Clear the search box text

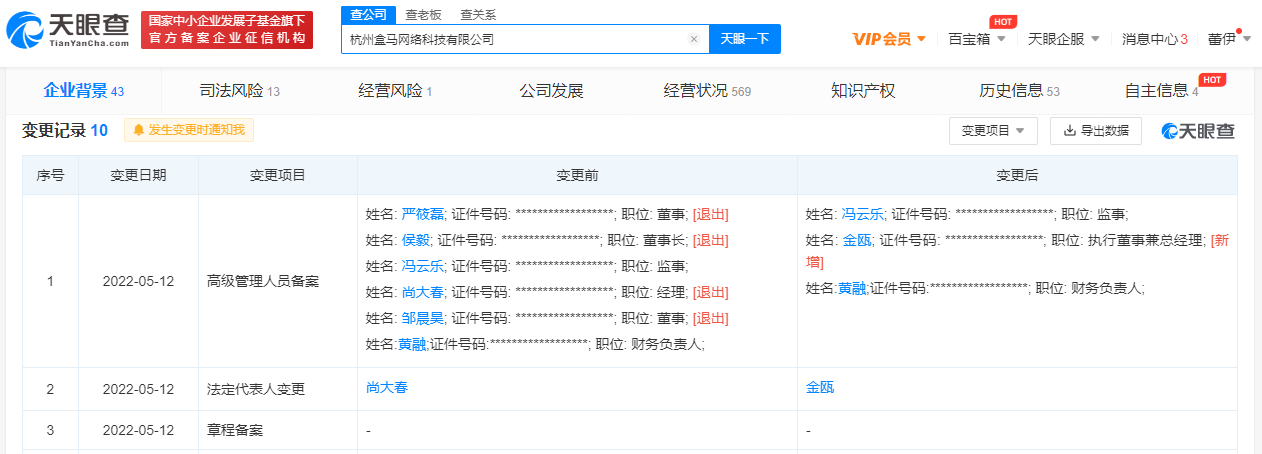click(x=694, y=39)
